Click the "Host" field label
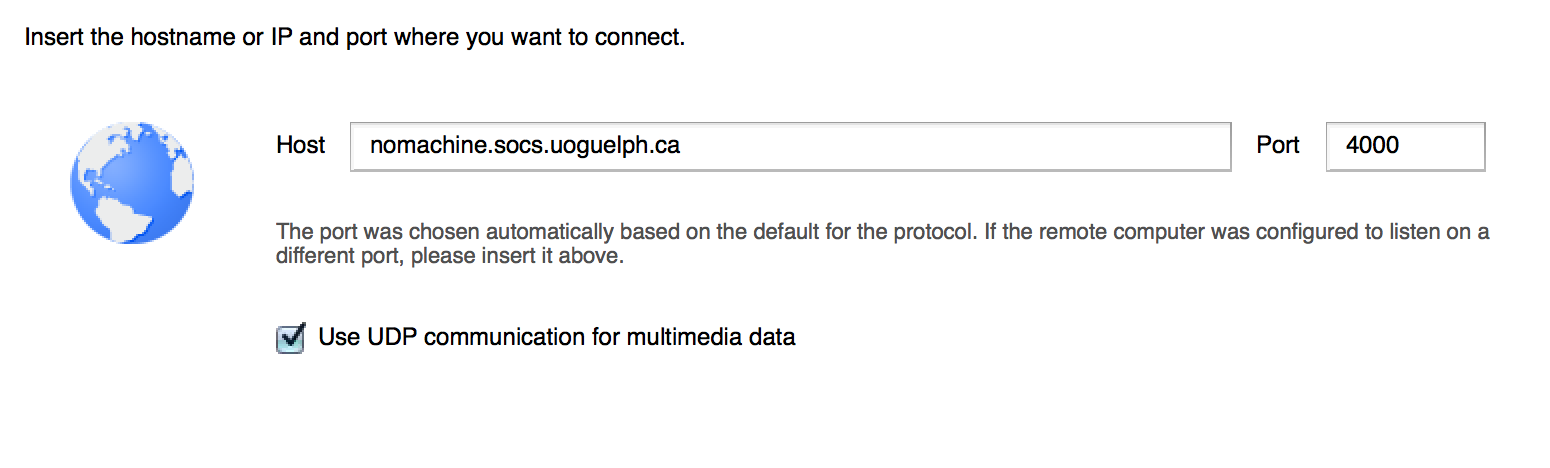This screenshot has width=1550, height=468. pos(300,145)
